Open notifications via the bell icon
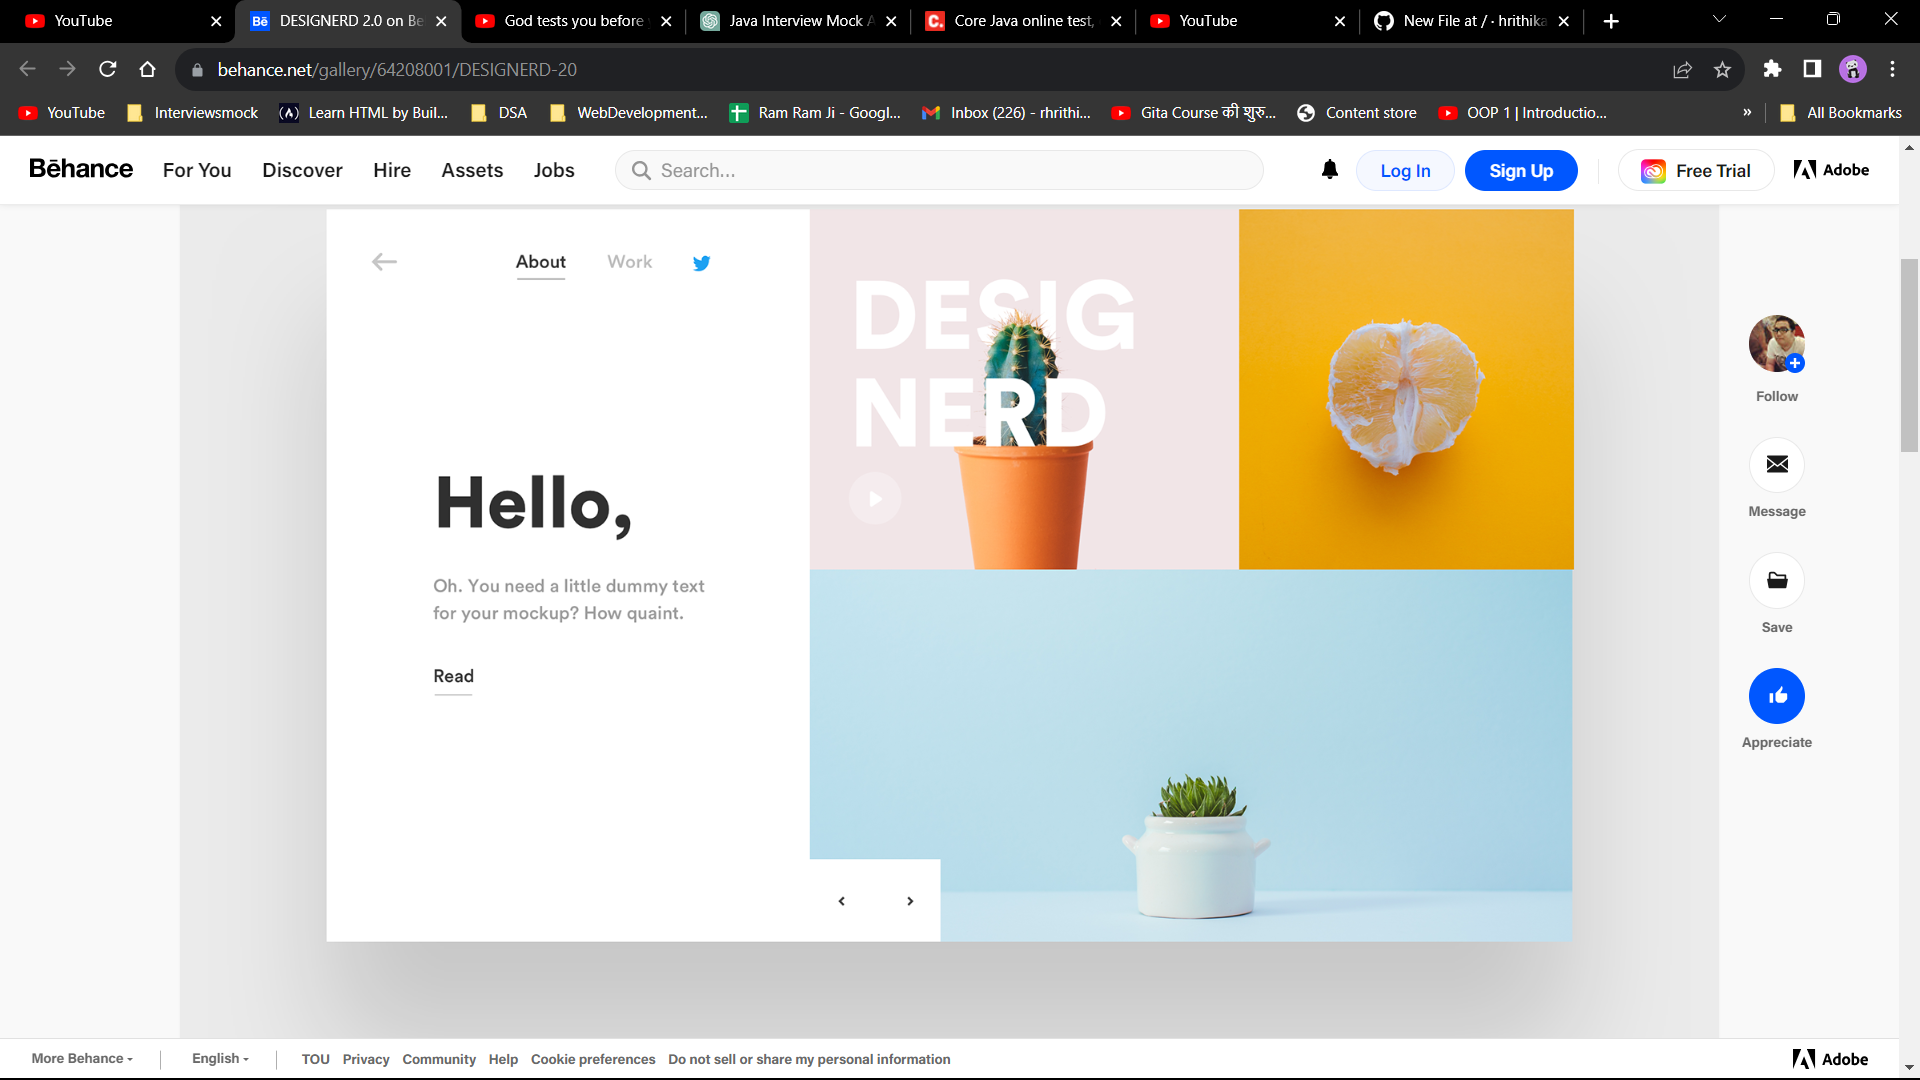1920x1080 pixels. pyautogui.click(x=1329, y=170)
